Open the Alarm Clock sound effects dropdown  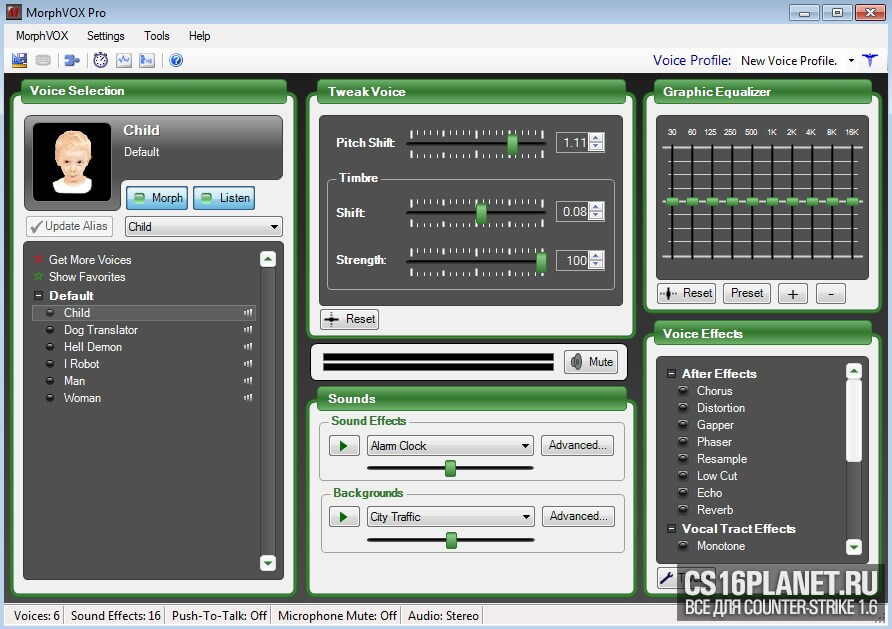(x=525, y=446)
